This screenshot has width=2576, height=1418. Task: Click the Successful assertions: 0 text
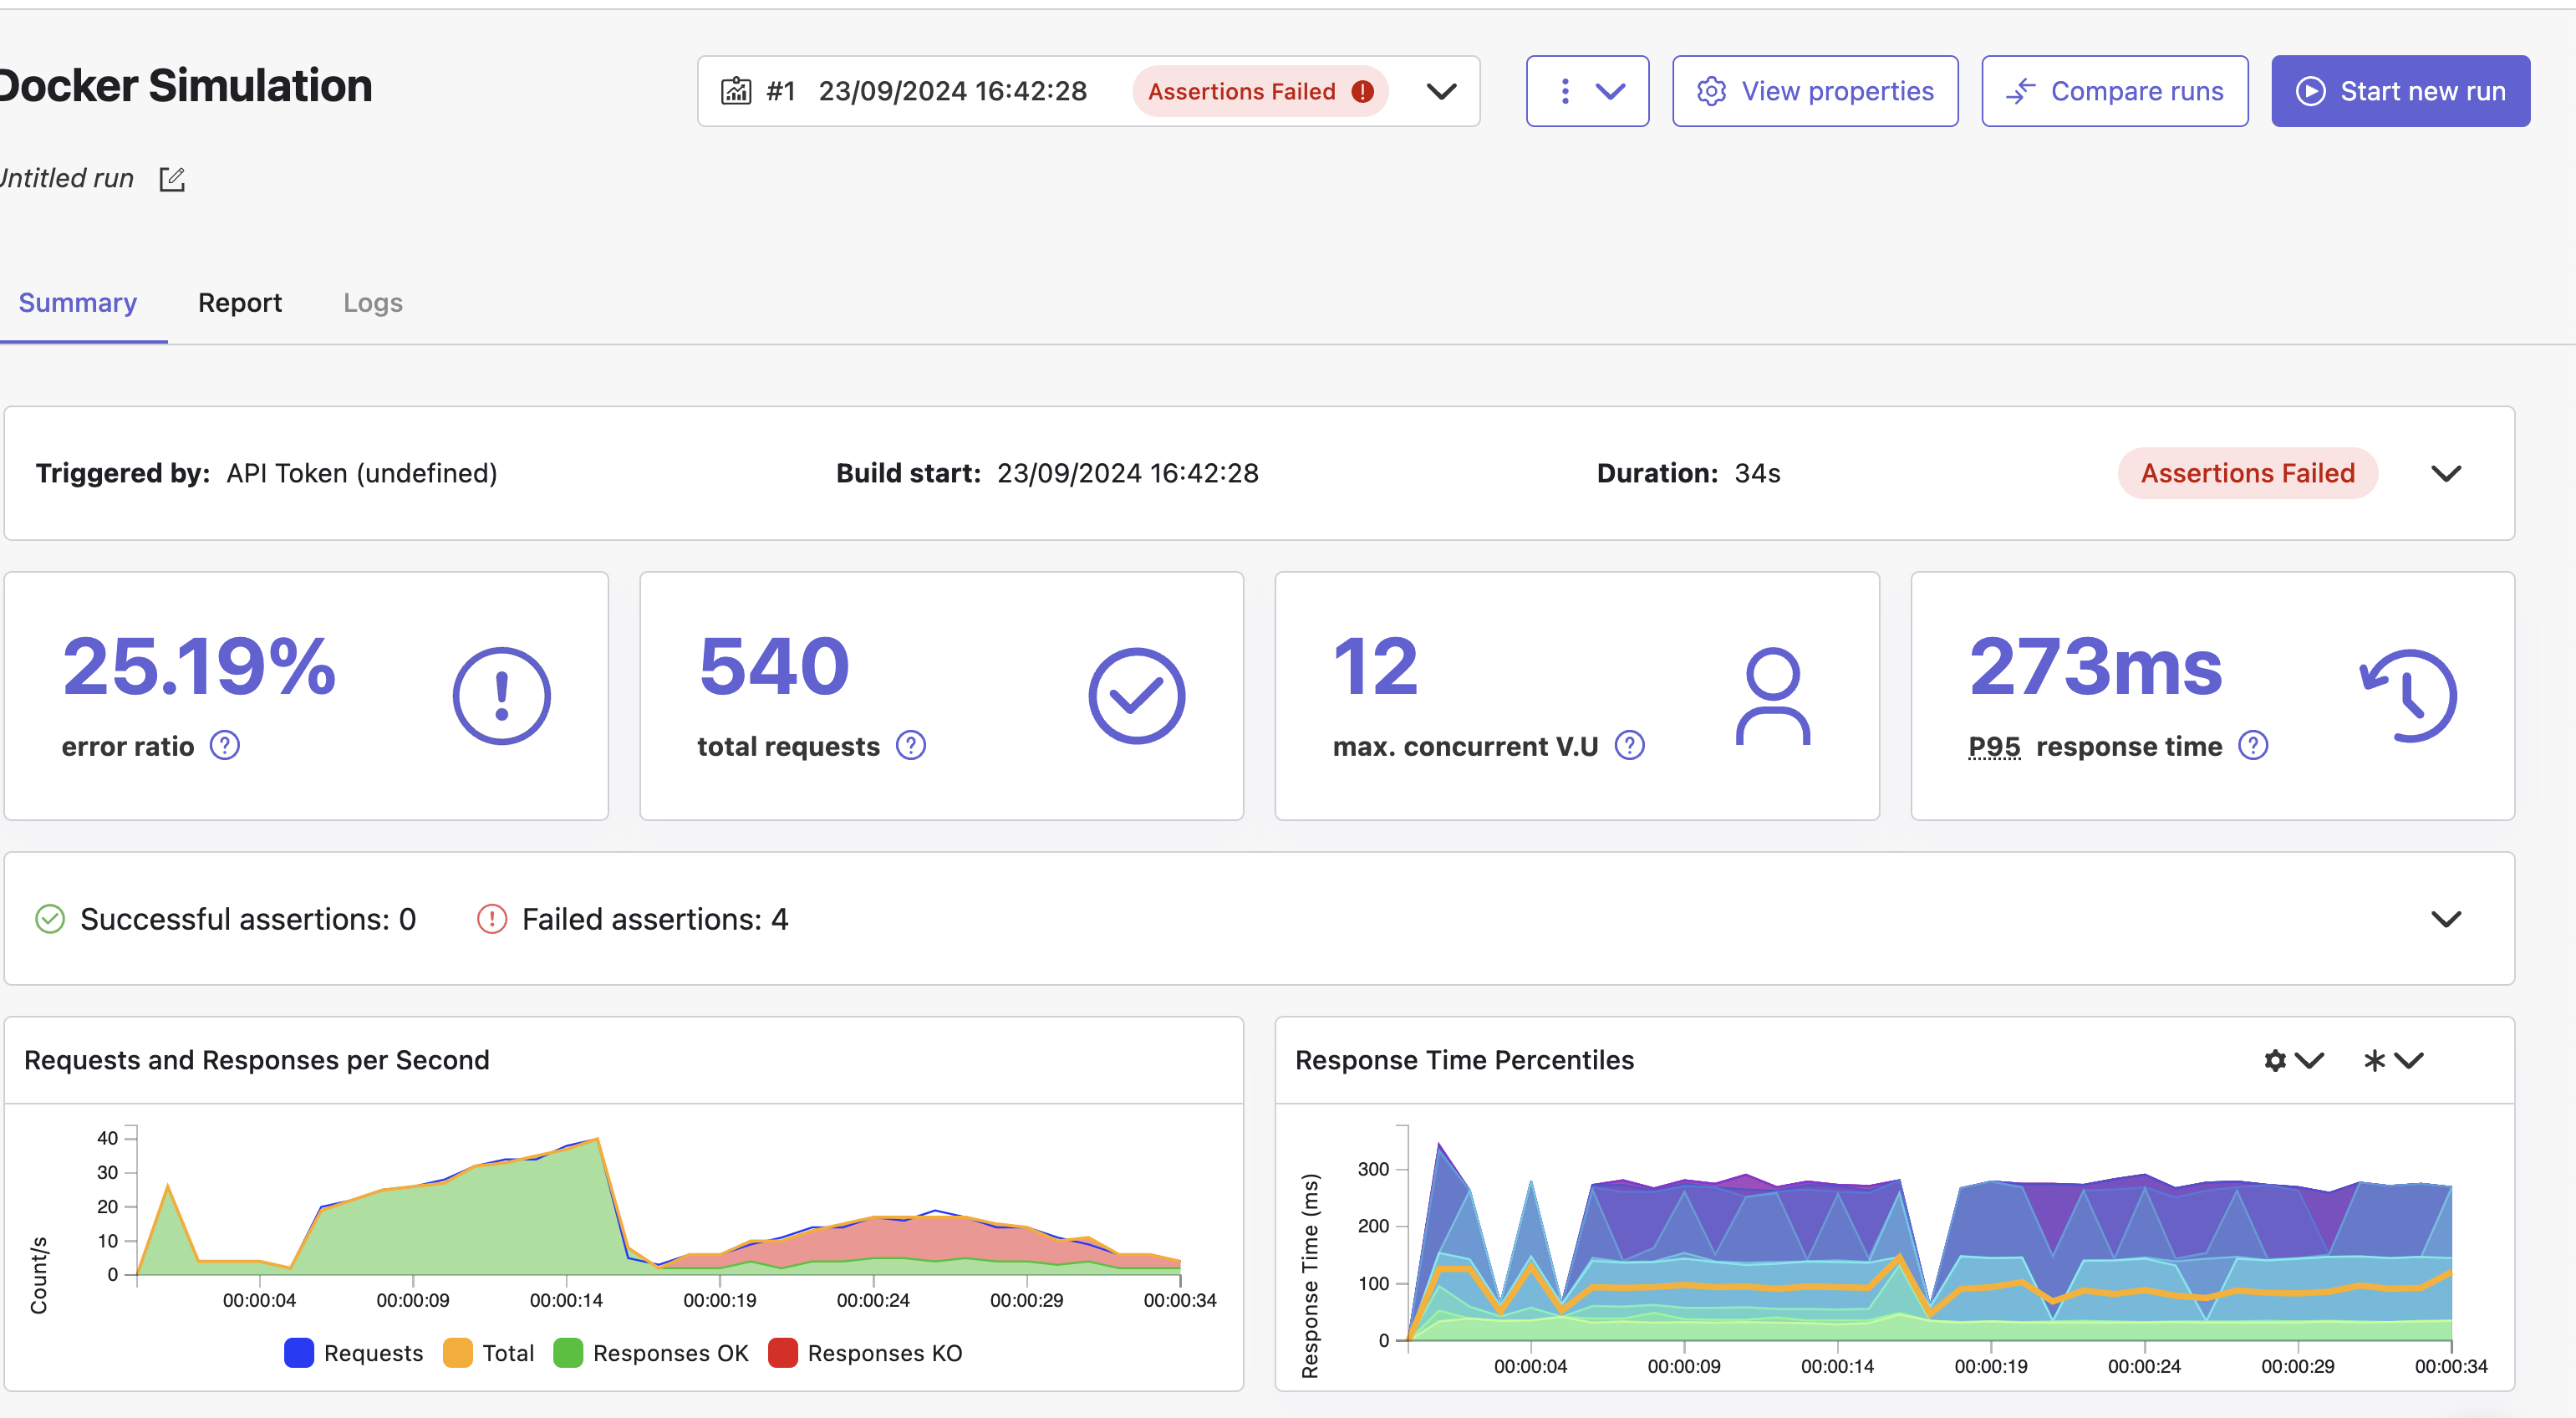click(x=248, y=919)
